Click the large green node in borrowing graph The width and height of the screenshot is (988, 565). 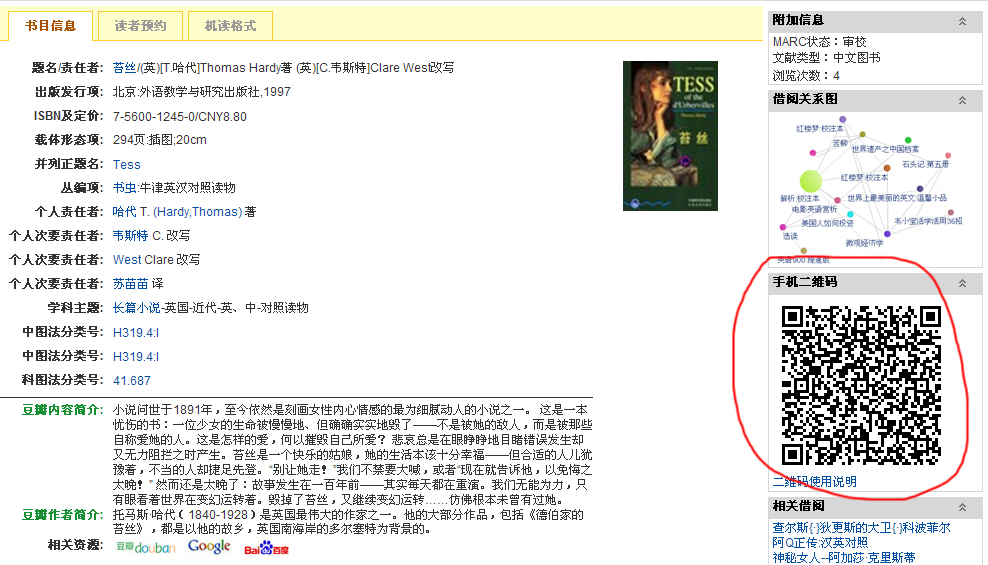[811, 181]
